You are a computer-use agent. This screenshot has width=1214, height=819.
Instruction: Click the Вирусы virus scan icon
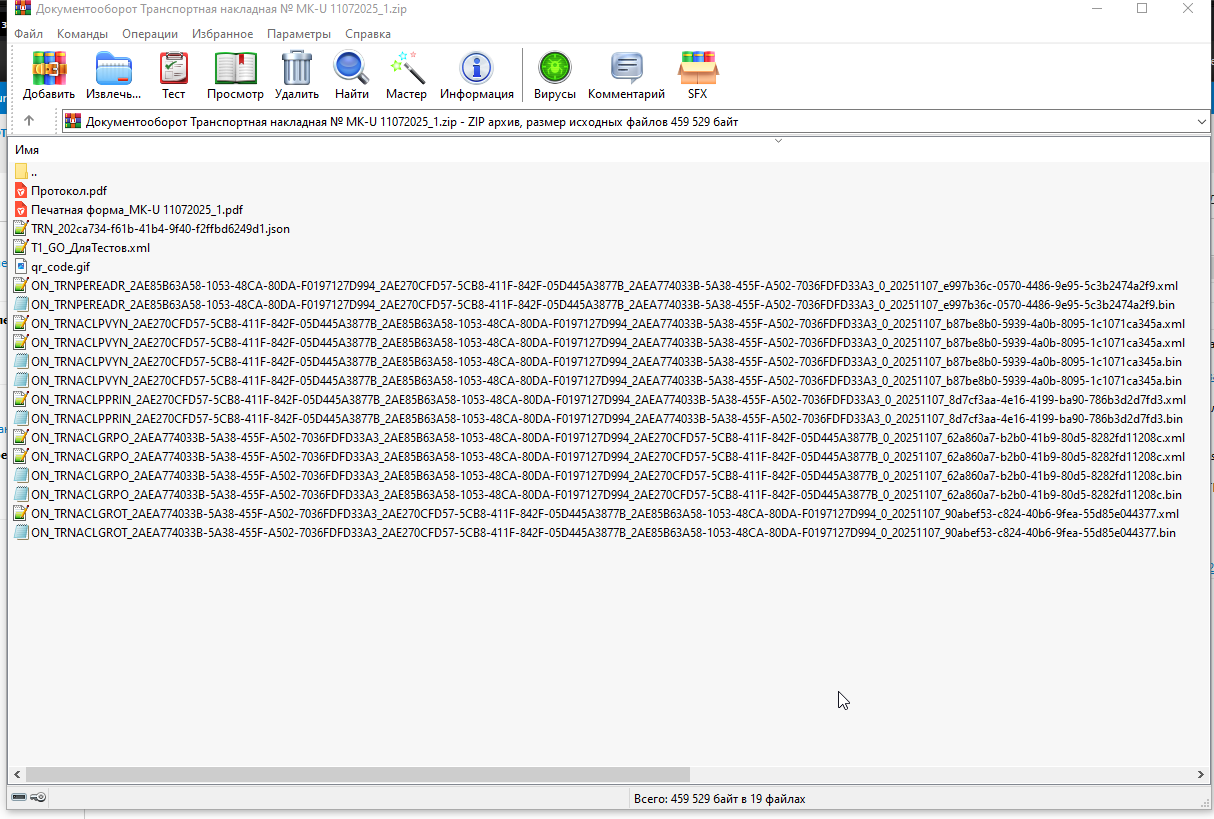click(554, 68)
